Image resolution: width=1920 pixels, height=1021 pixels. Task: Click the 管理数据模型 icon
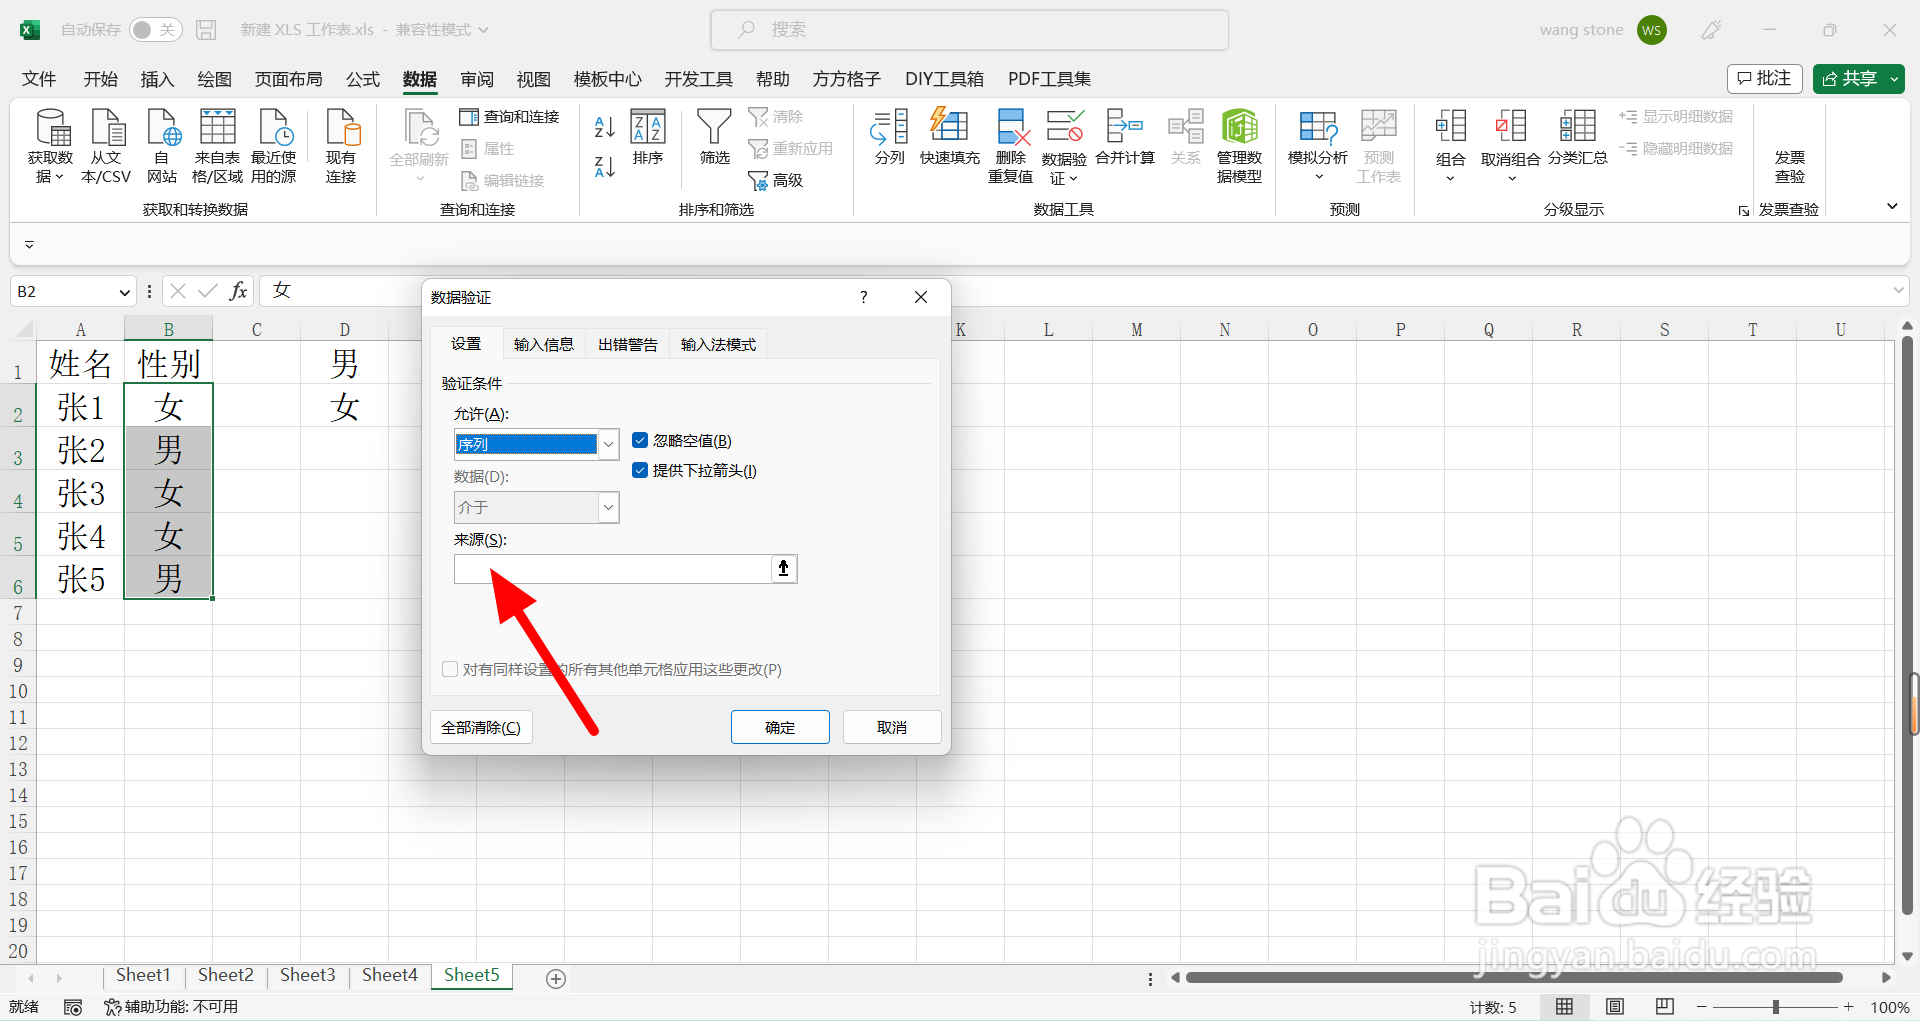(1239, 146)
